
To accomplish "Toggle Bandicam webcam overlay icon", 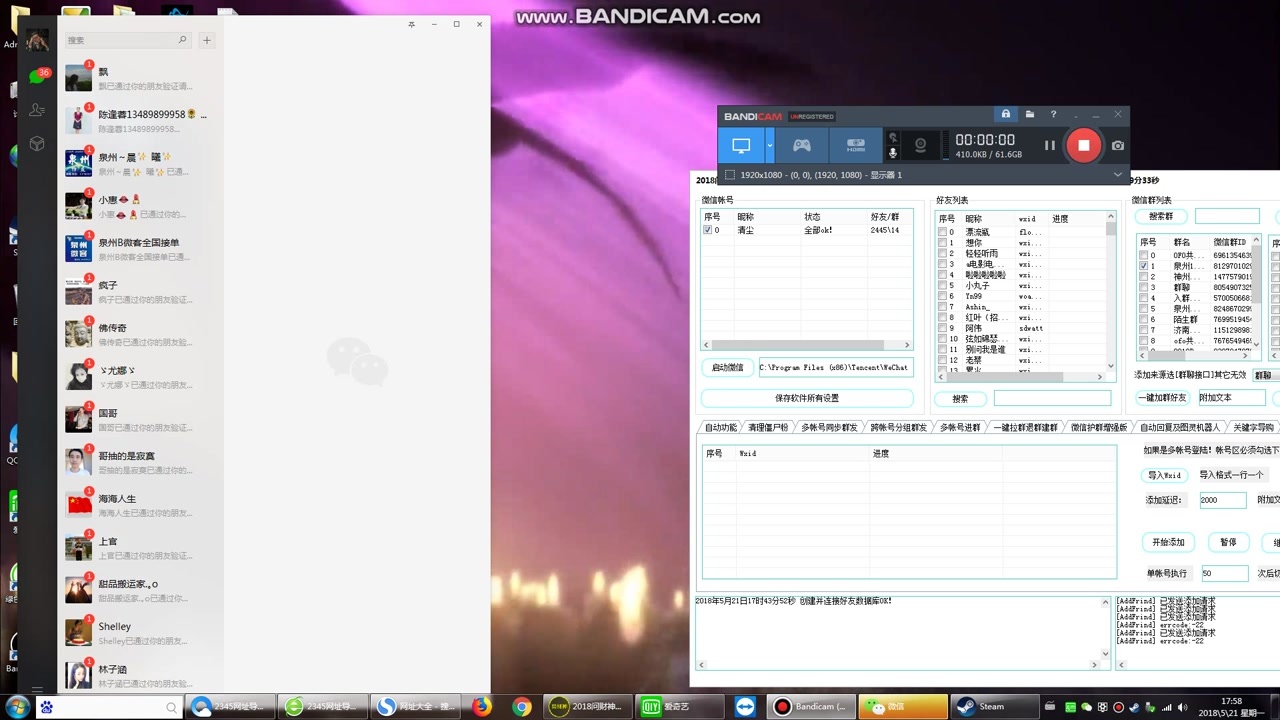I will (920, 146).
